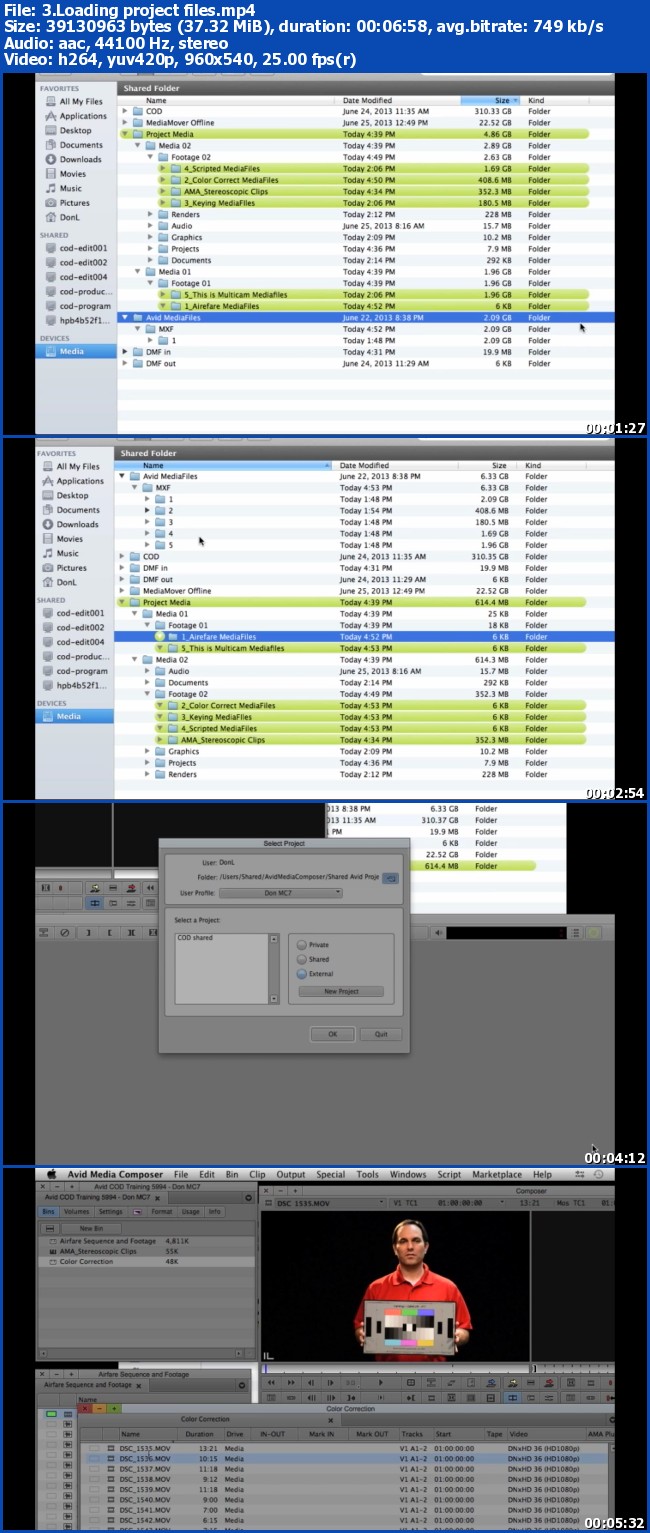The width and height of the screenshot is (650, 1533).
Task: Select shared computer cod-edit004 in the 00:01:27 frame
Action: [76, 277]
